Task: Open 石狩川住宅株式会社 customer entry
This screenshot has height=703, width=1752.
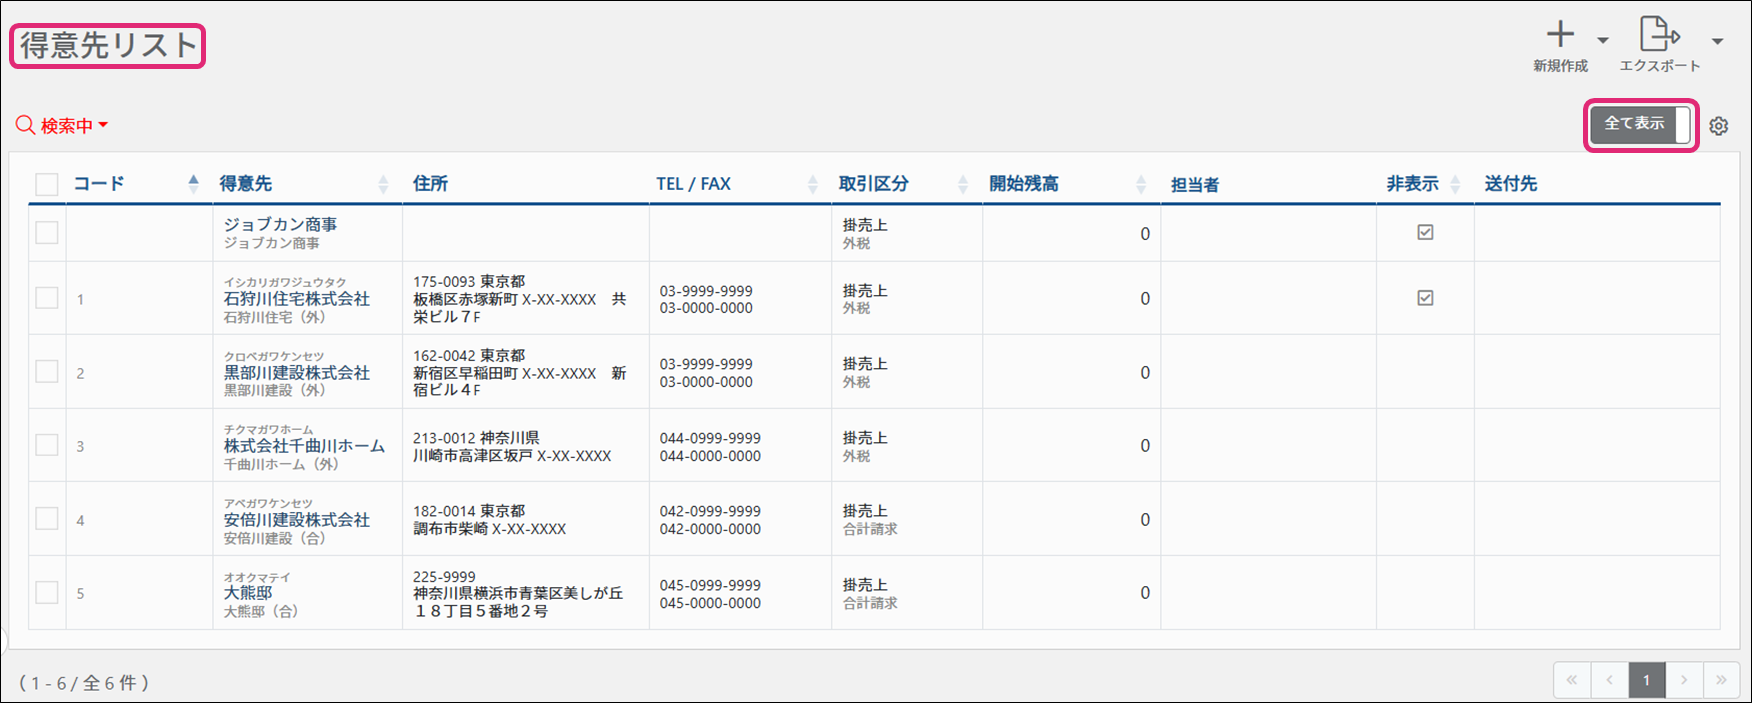Action: click(x=296, y=299)
